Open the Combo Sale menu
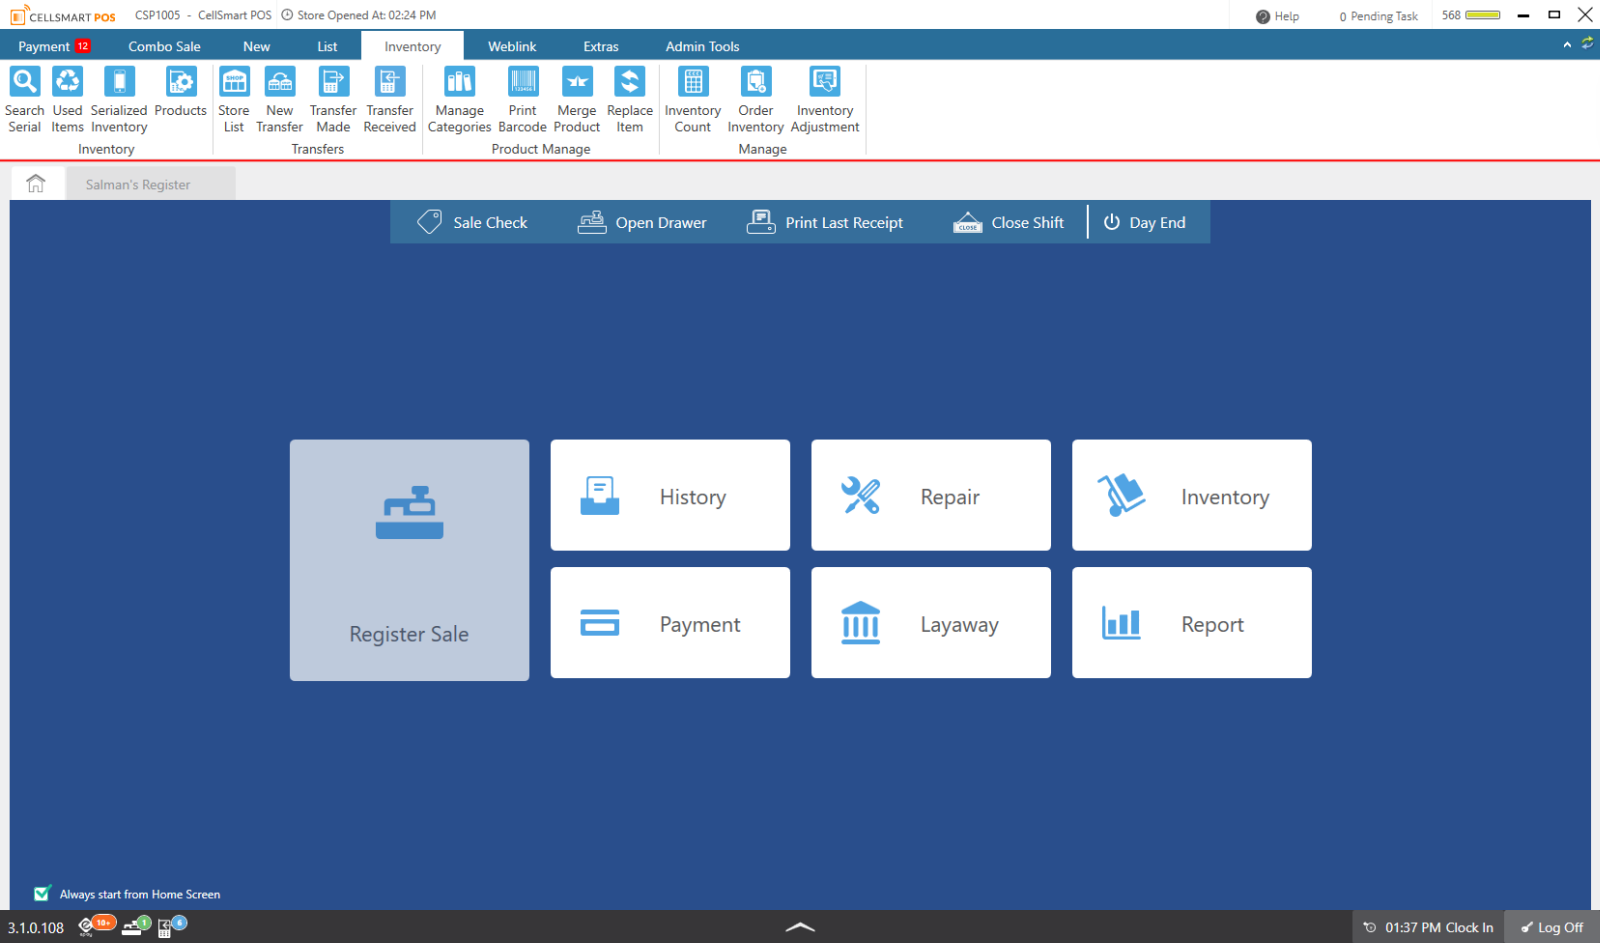 pos(164,45)
